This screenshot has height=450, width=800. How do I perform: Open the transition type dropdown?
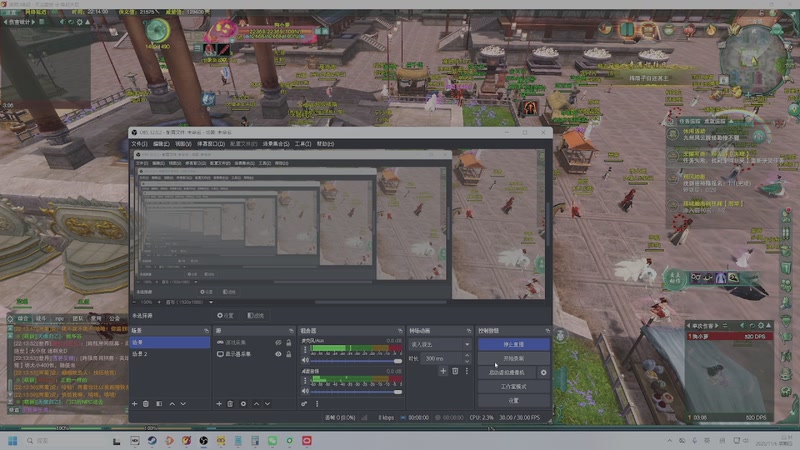coord(440,344)
